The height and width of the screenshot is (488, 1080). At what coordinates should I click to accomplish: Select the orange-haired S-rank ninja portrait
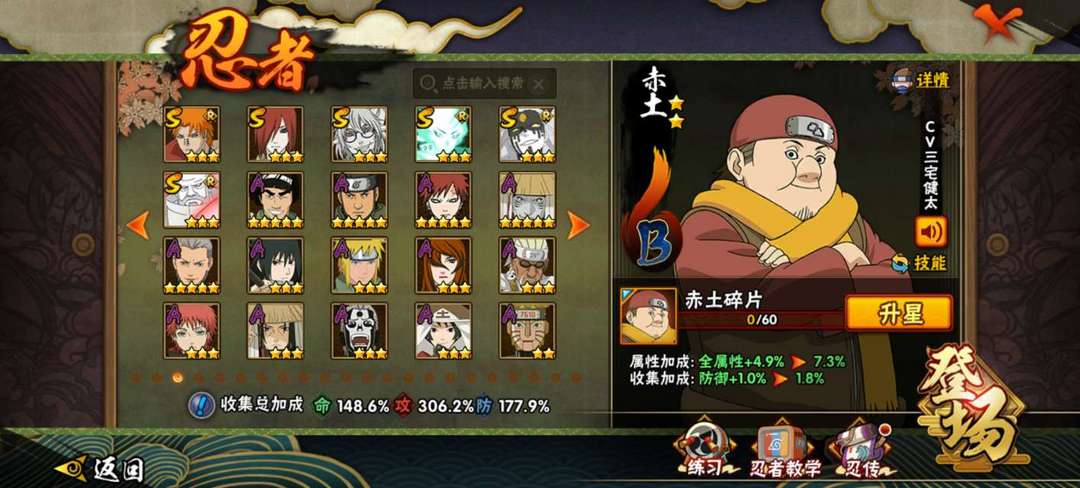(191, 134)
